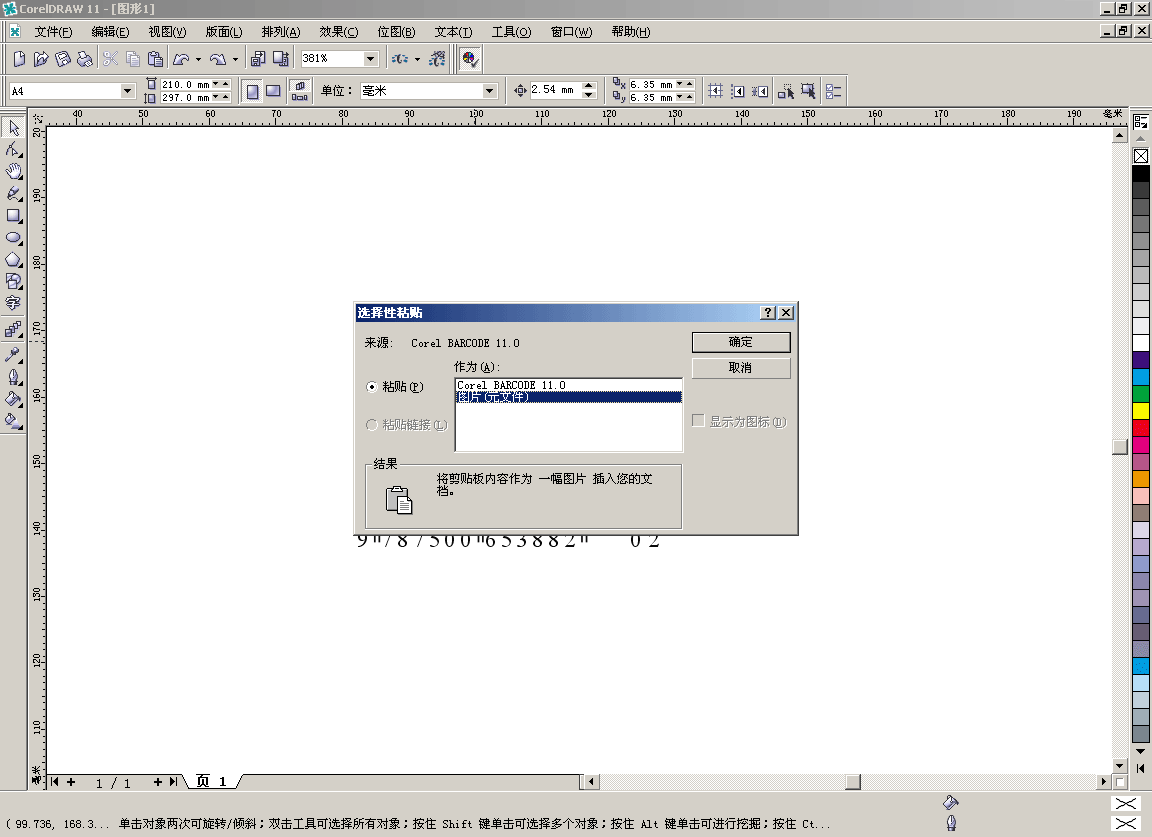The image size is (1152, 837).
Task: Select the Eyedropper tool
Action: click(x=13, y=354)
